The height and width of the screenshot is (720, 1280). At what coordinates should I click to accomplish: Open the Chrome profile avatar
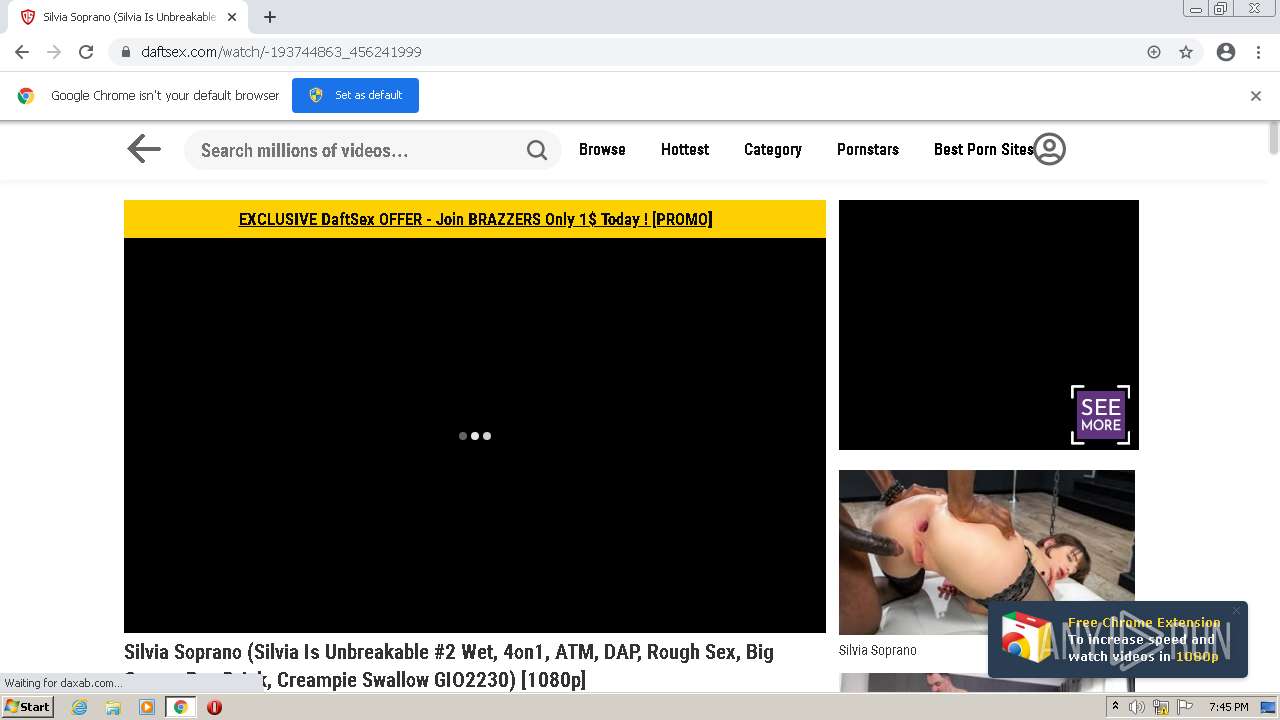[1226, 52]
